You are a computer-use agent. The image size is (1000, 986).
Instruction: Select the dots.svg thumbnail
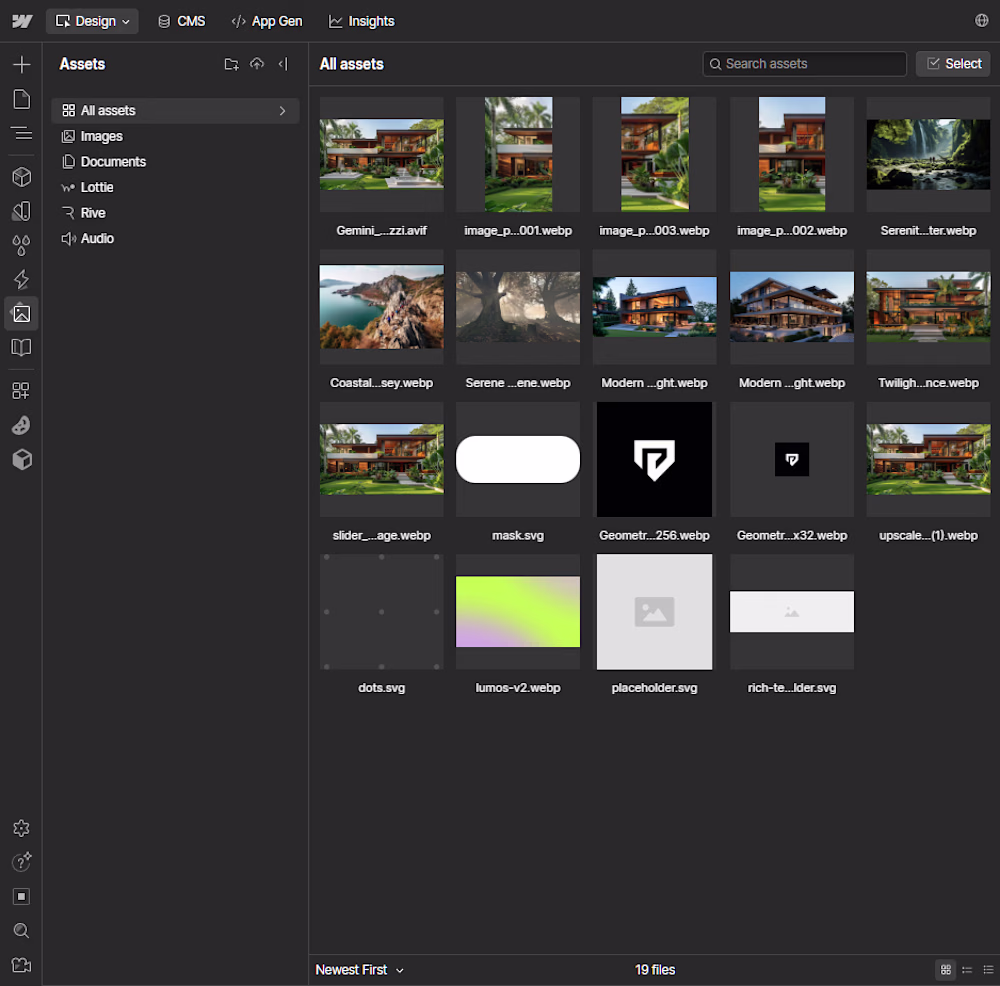pyautogui.click(x=381, y=612)
